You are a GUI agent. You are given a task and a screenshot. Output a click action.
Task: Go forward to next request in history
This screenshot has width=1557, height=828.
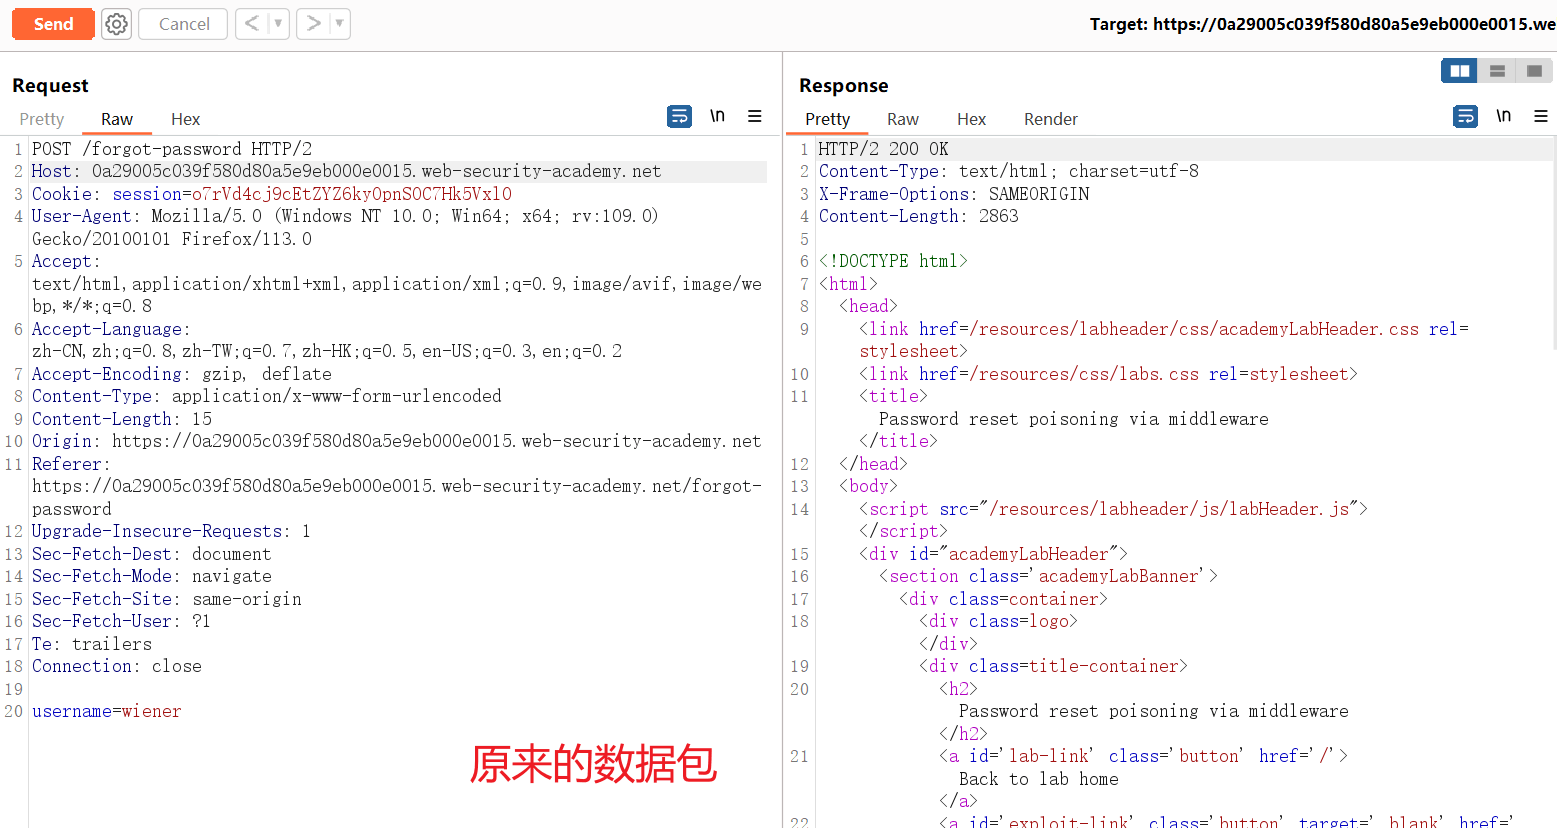[x=313, y=23]
